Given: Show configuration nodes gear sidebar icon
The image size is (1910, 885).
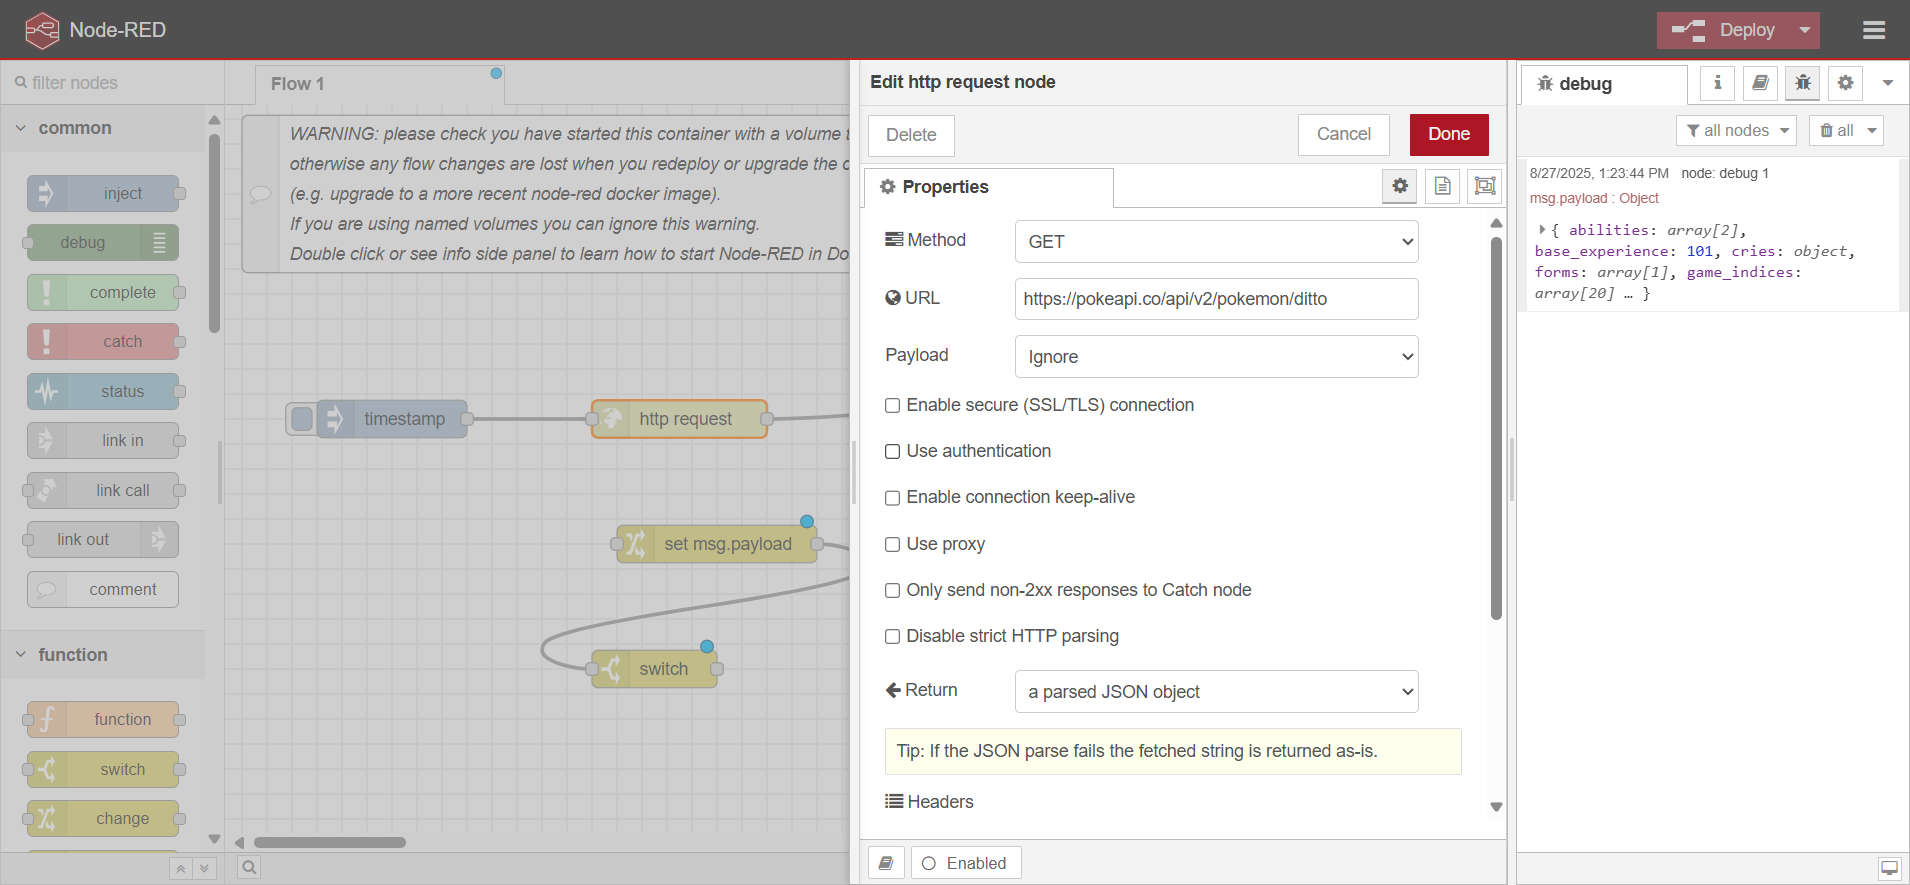Looking at the screenshot, I should tap(1845, 83).
